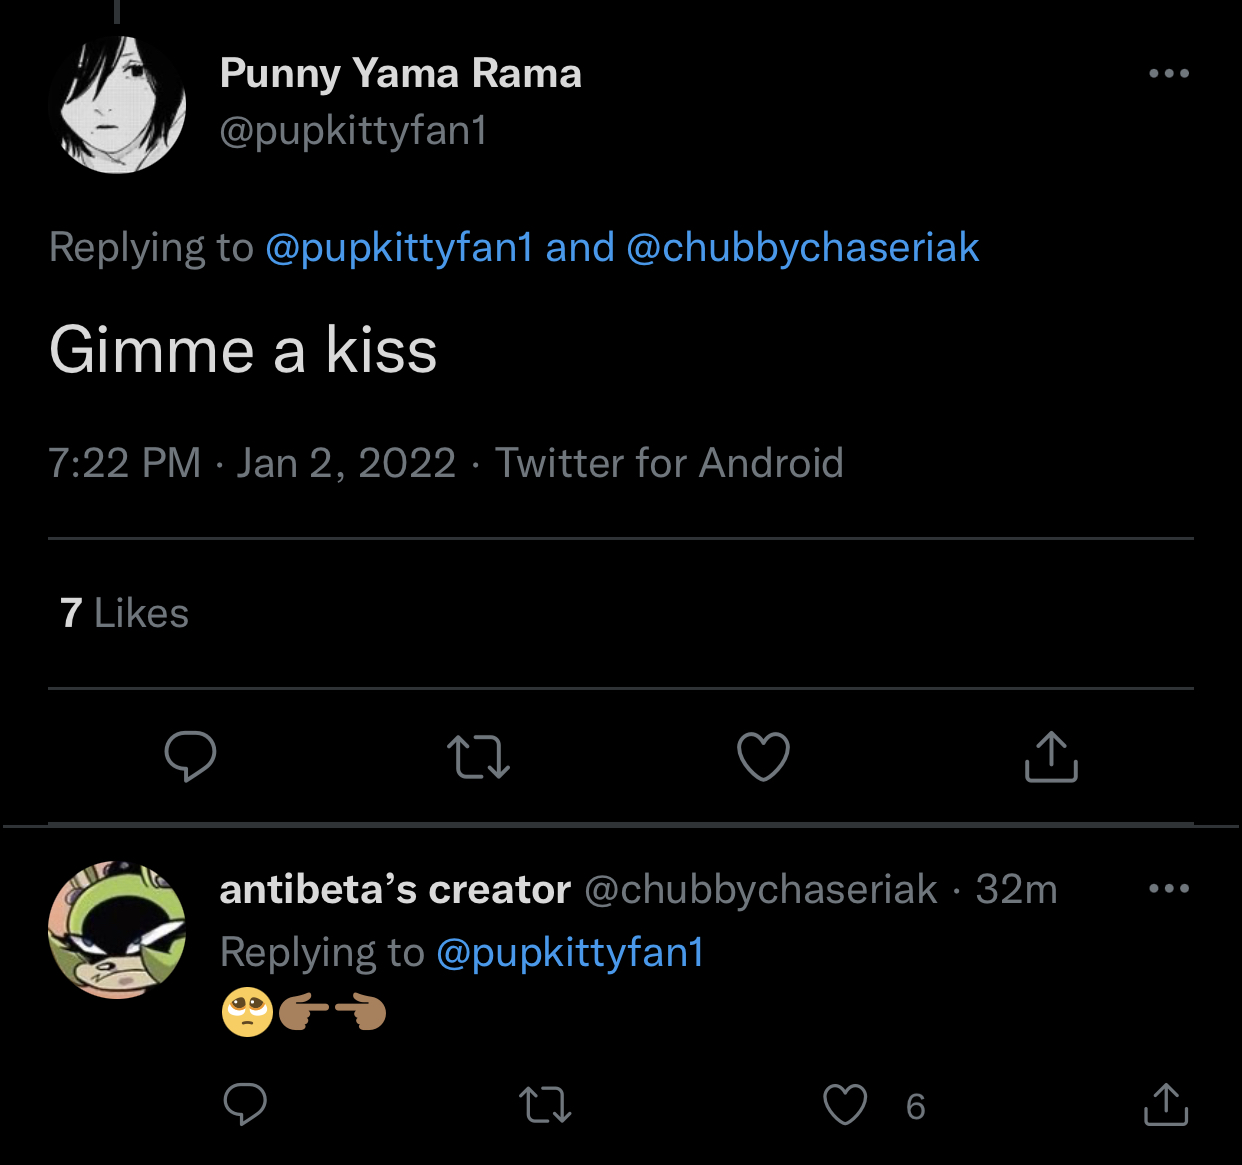Open the Twitter for Android source label

click(x=669, y=463)
